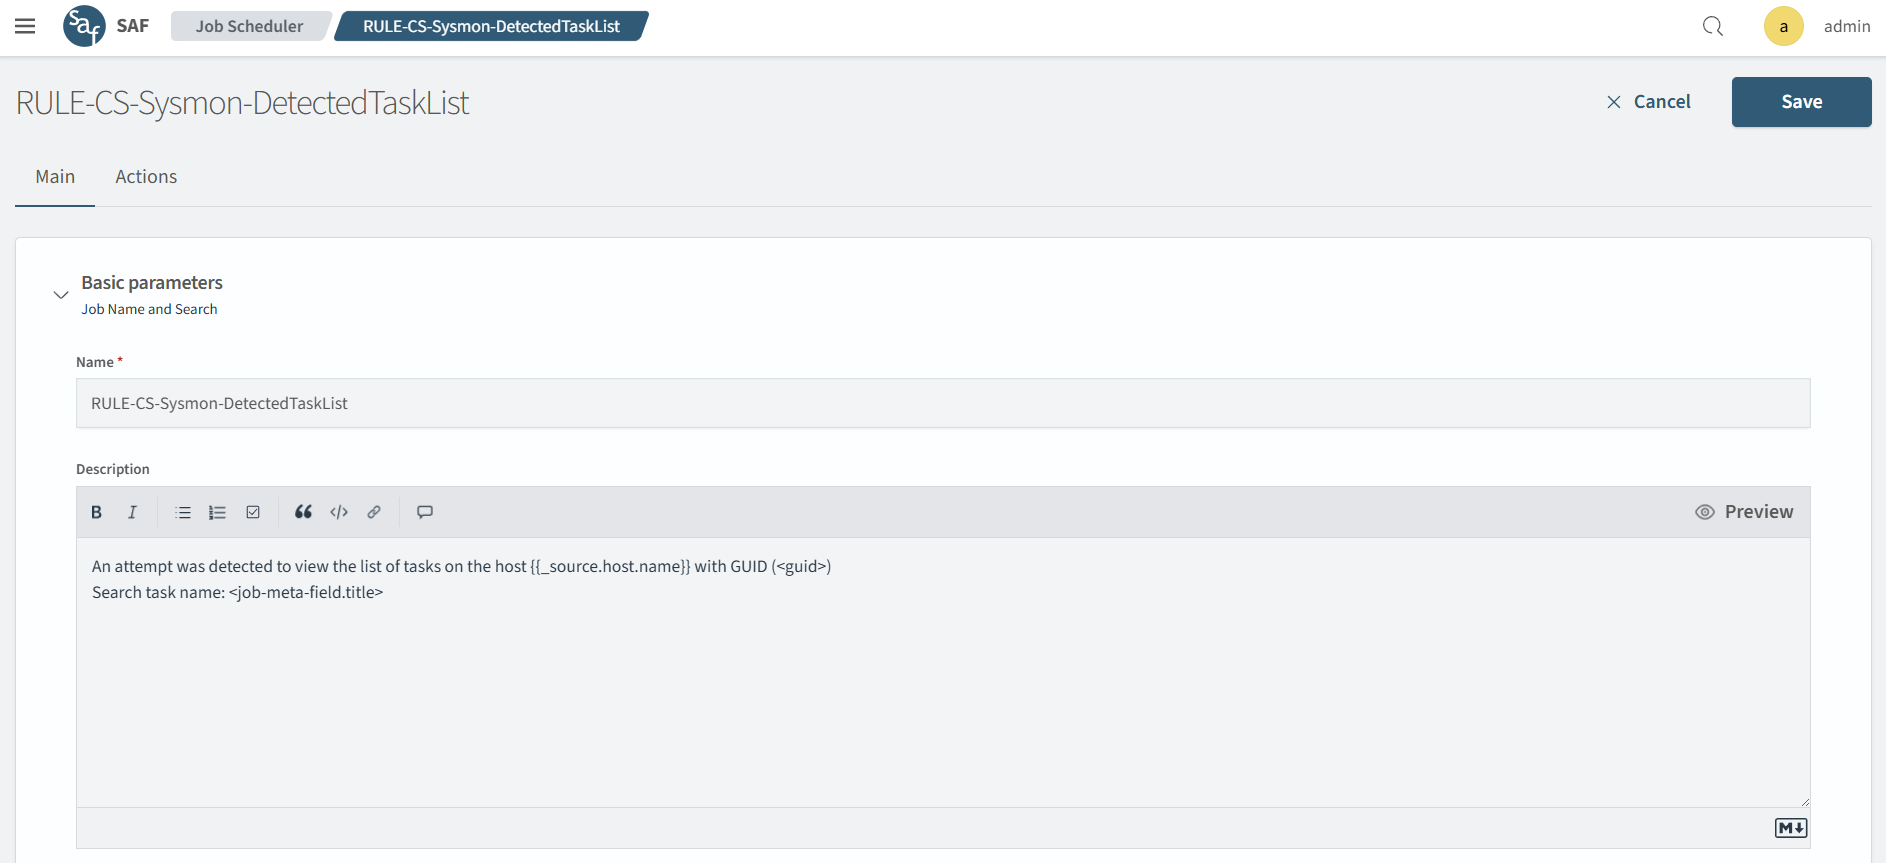Insert a blockquote
This screenshot has width=1886, height=863.
pos(303,512)
